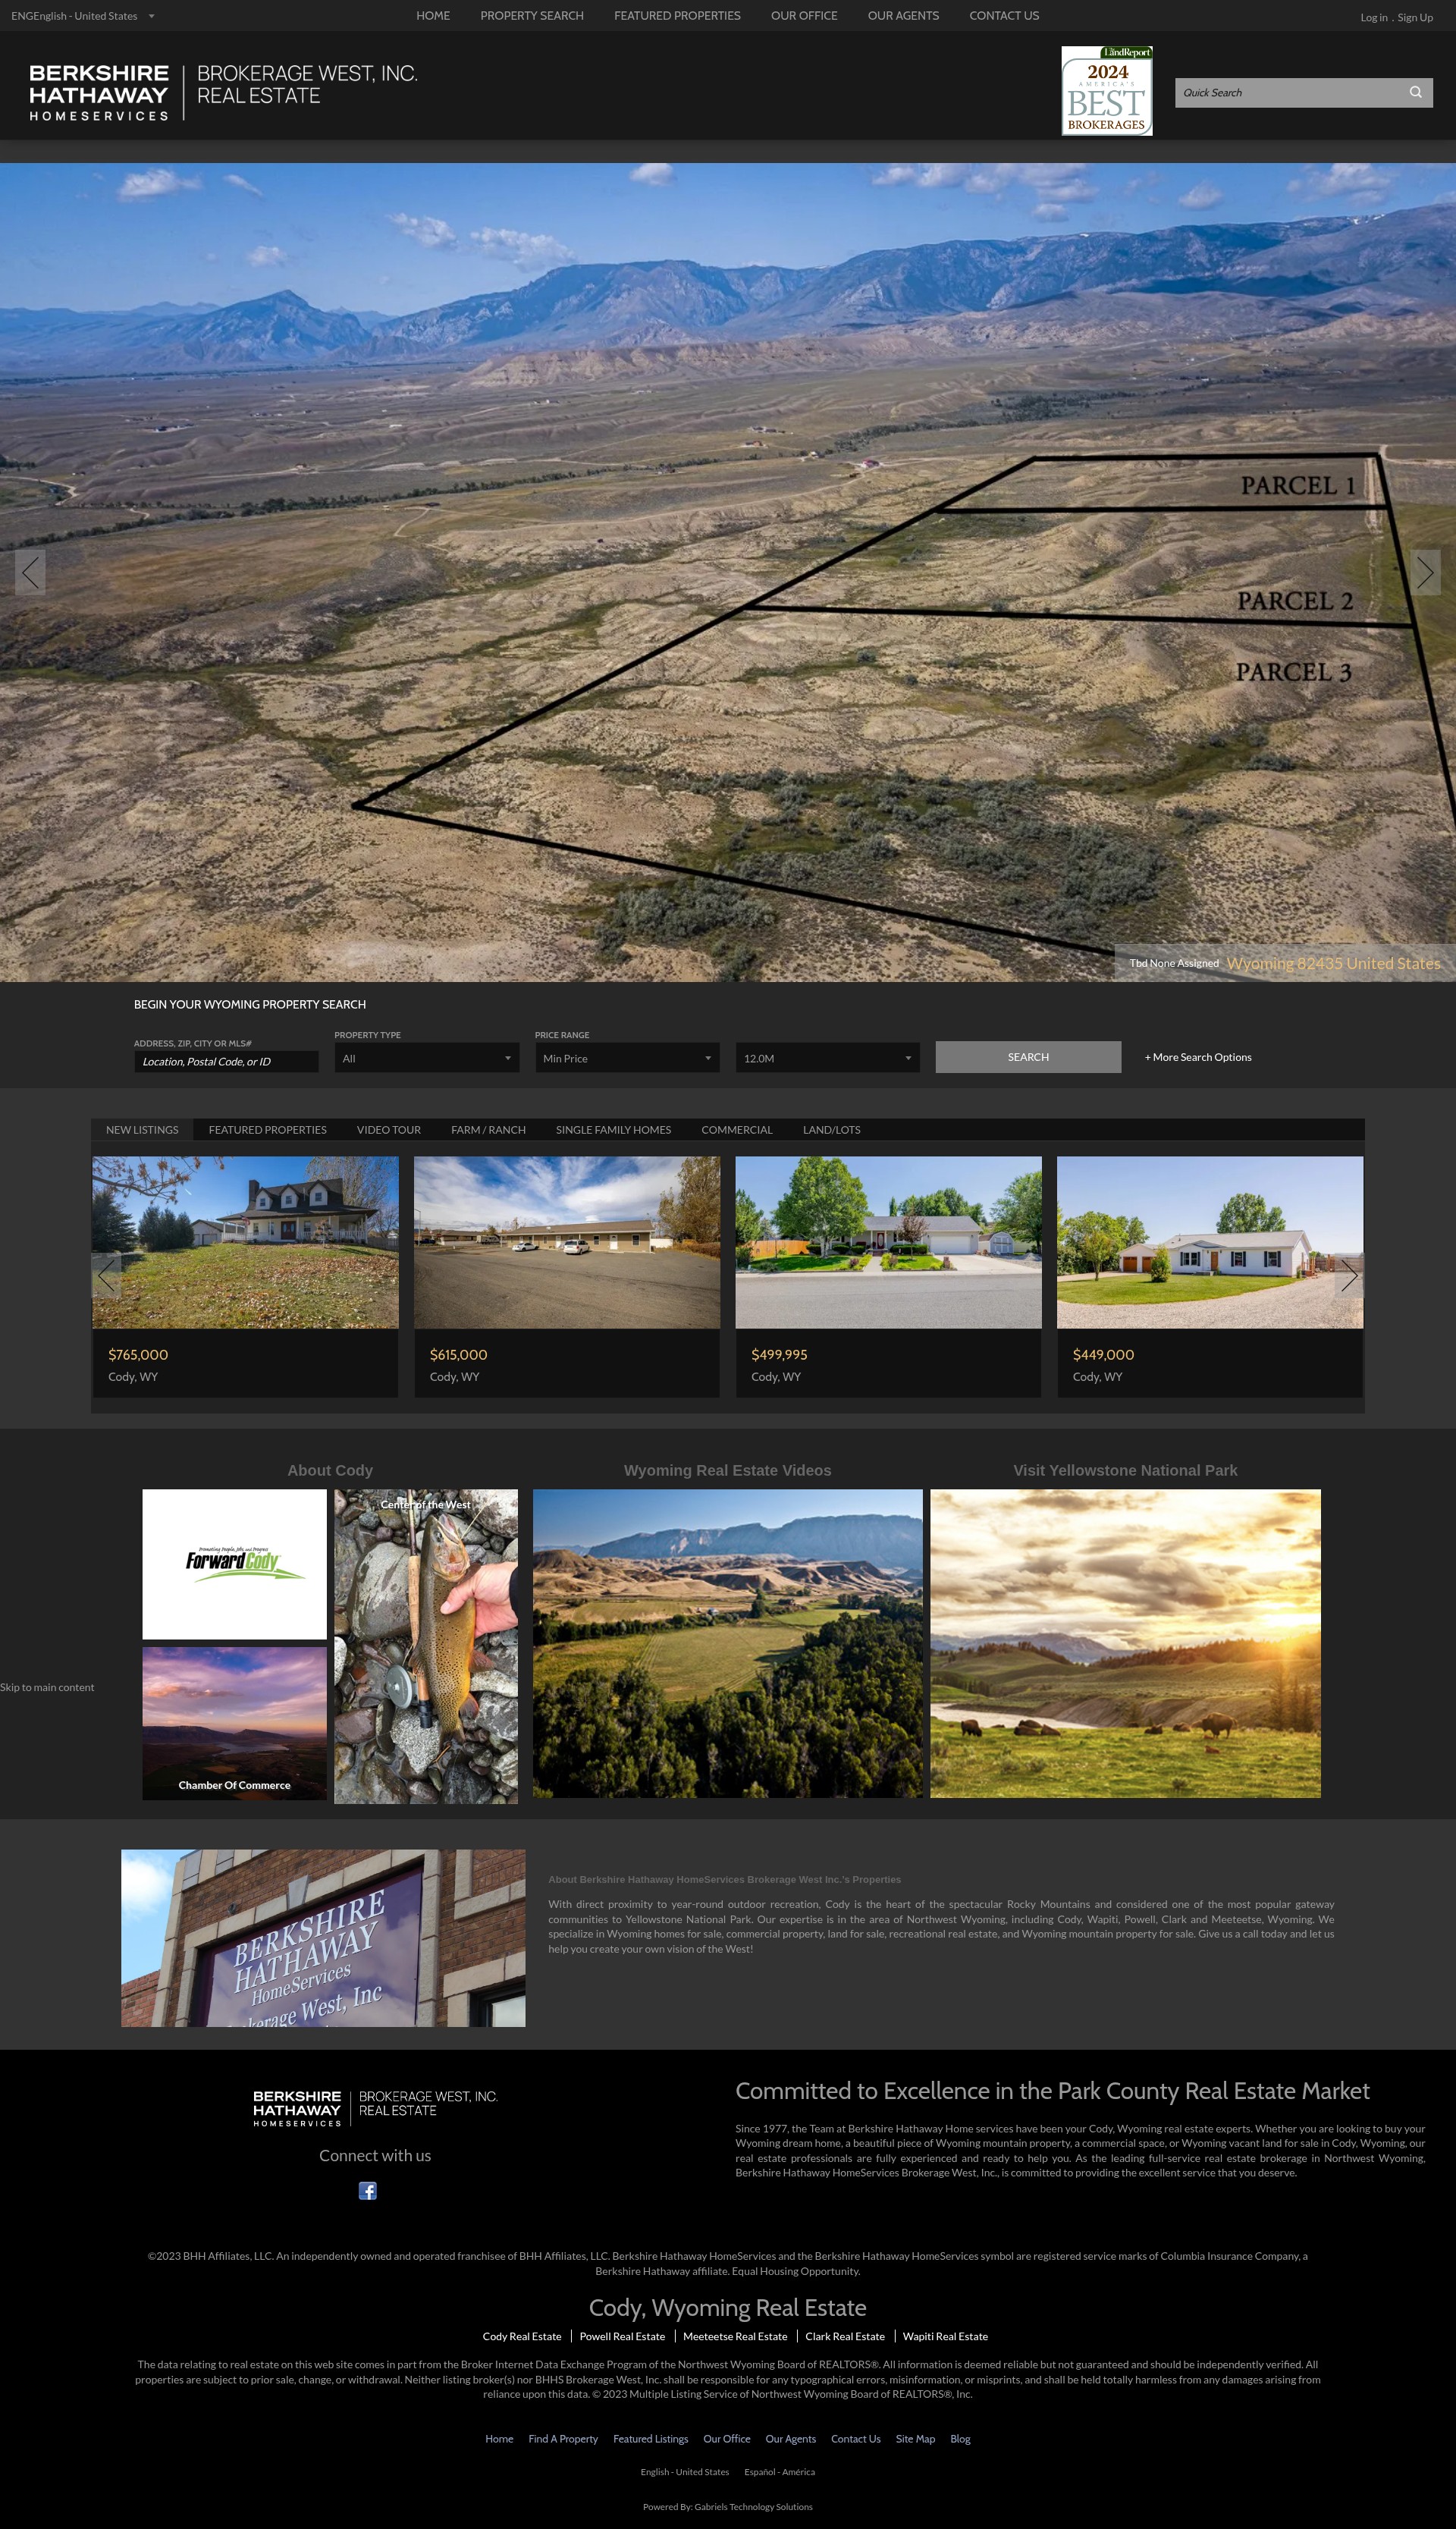Click the 2024 Best Brokerages badge
The width and height of the screenshot is (1456, 2529).
(1107, 91)
